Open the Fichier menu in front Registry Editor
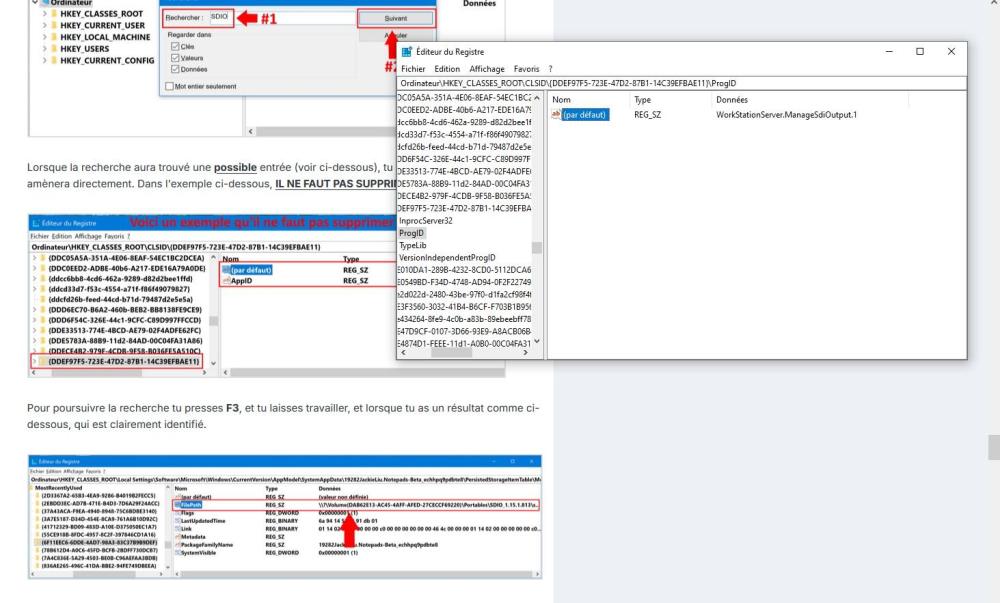1000x603 pixels. (413, 69)
